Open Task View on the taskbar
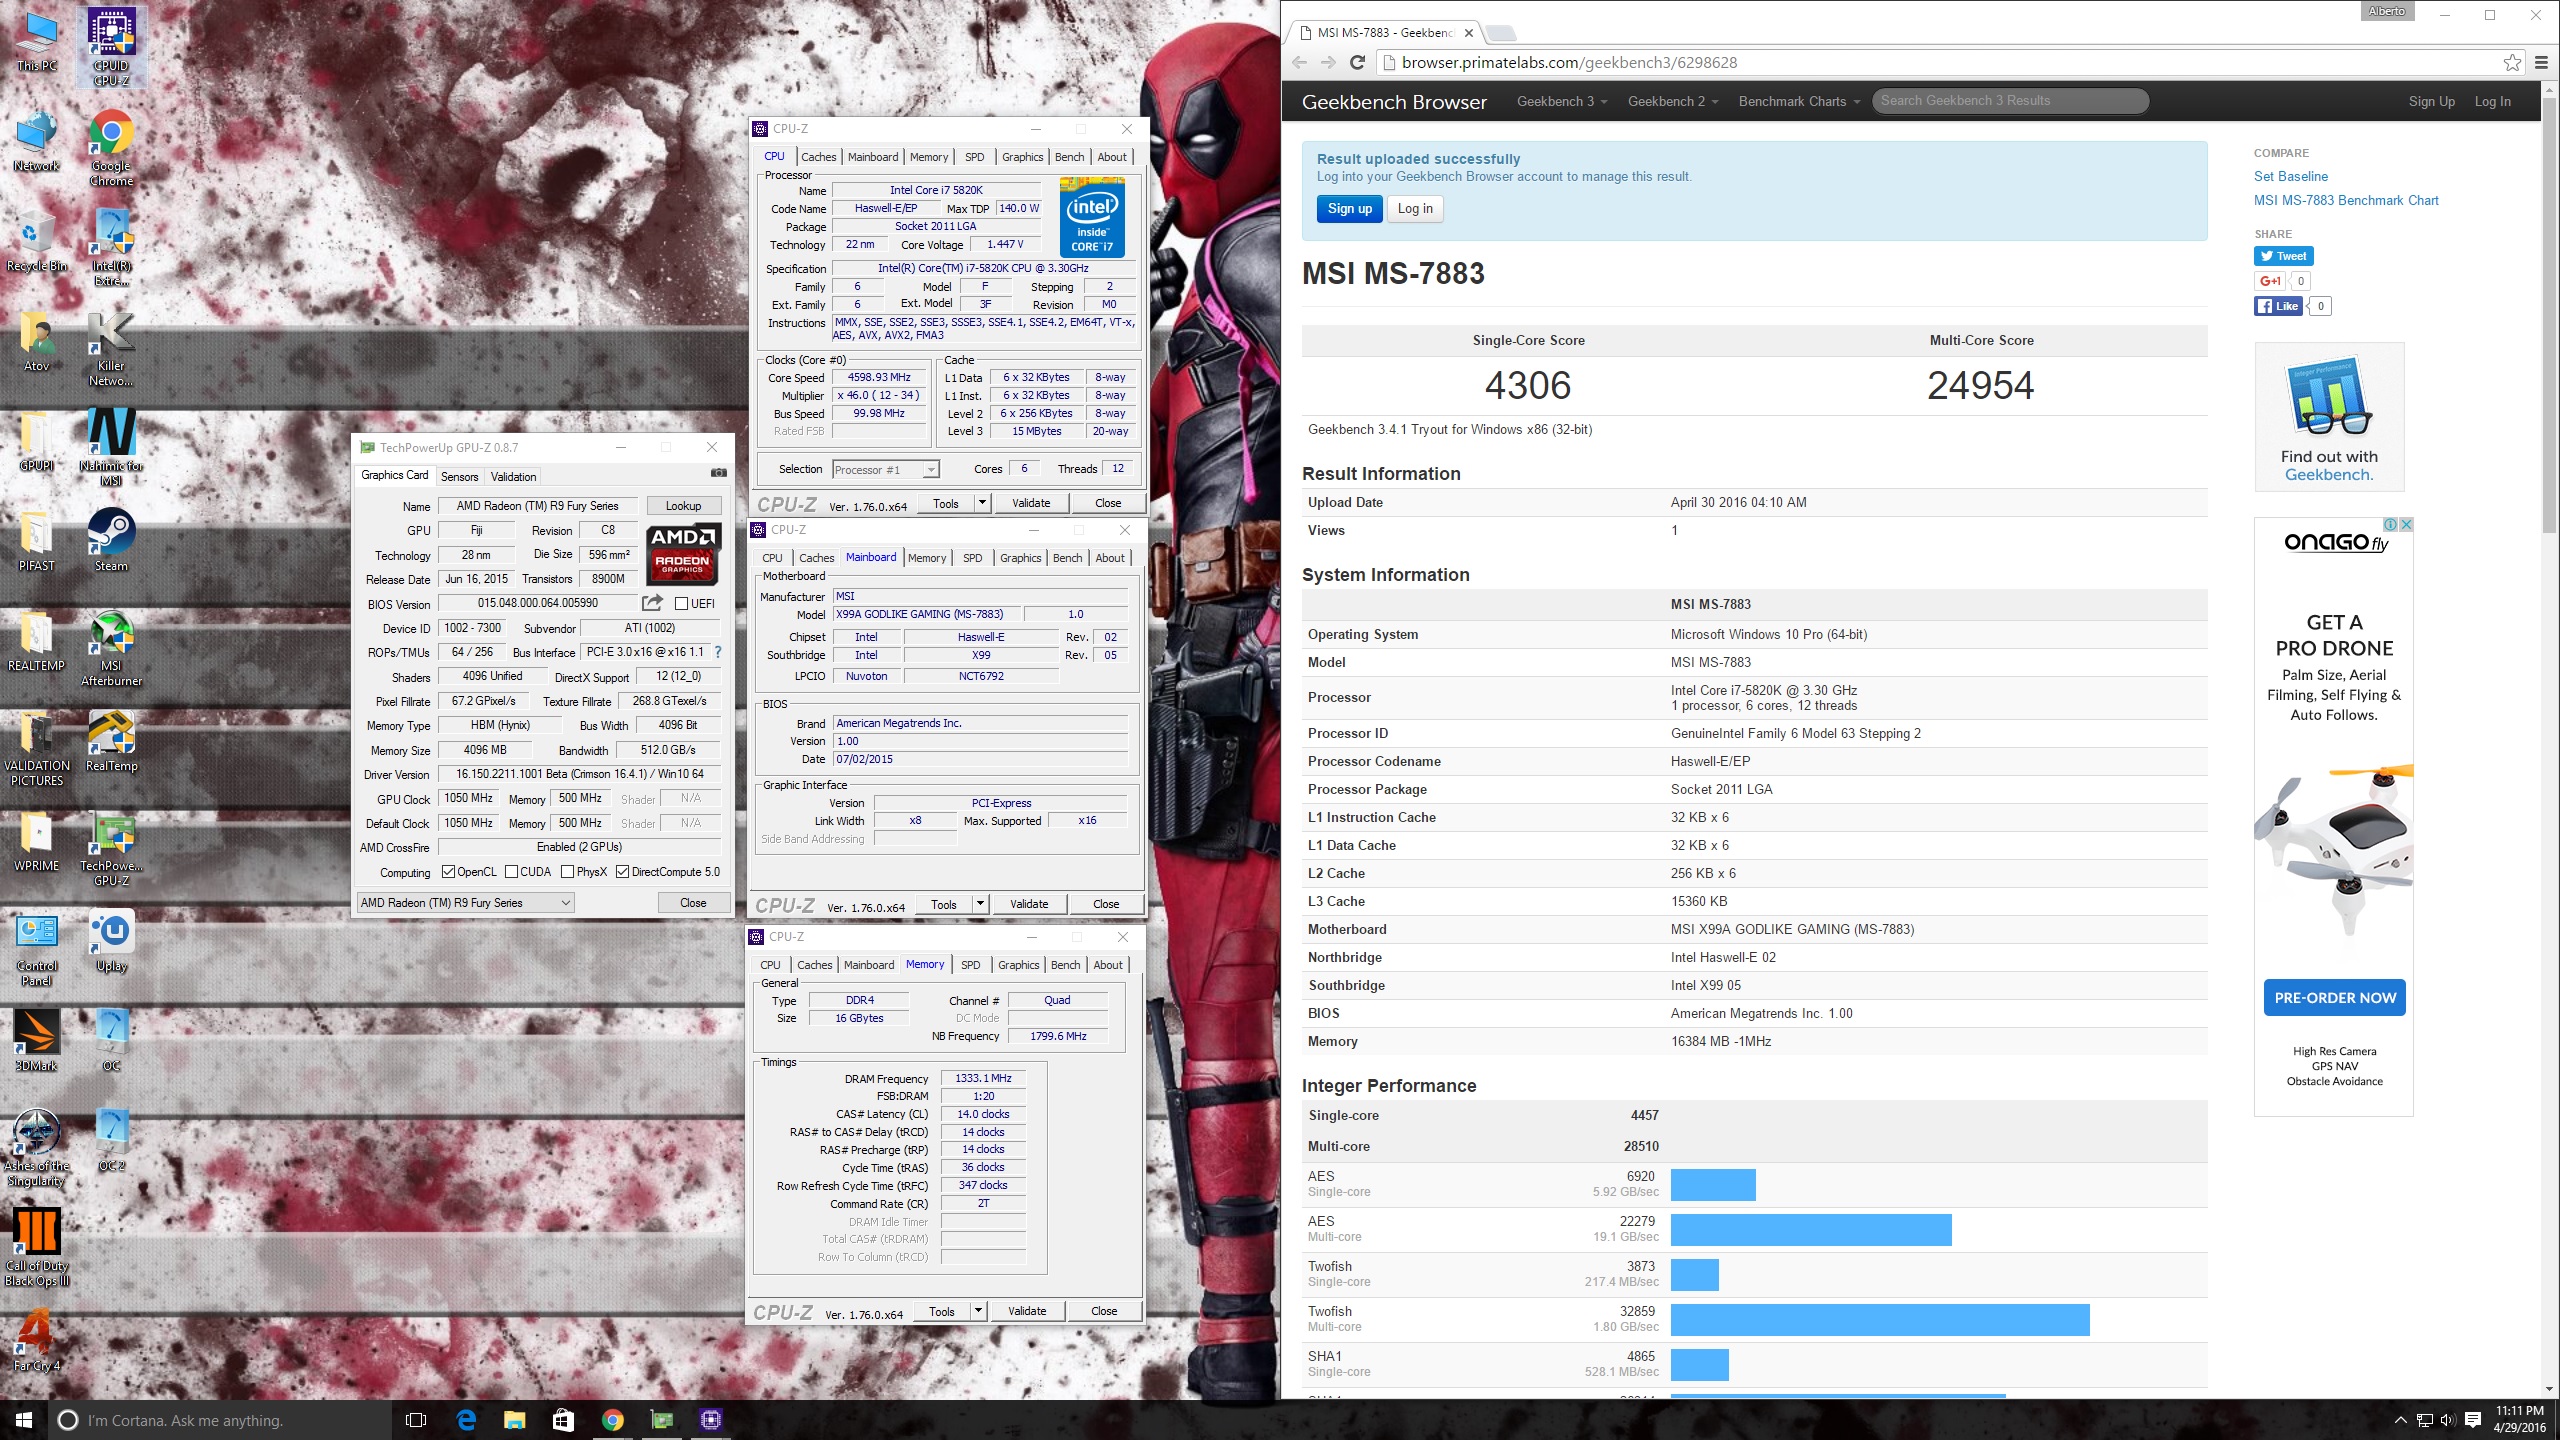The image size is (2560, 1440). 416,1420
